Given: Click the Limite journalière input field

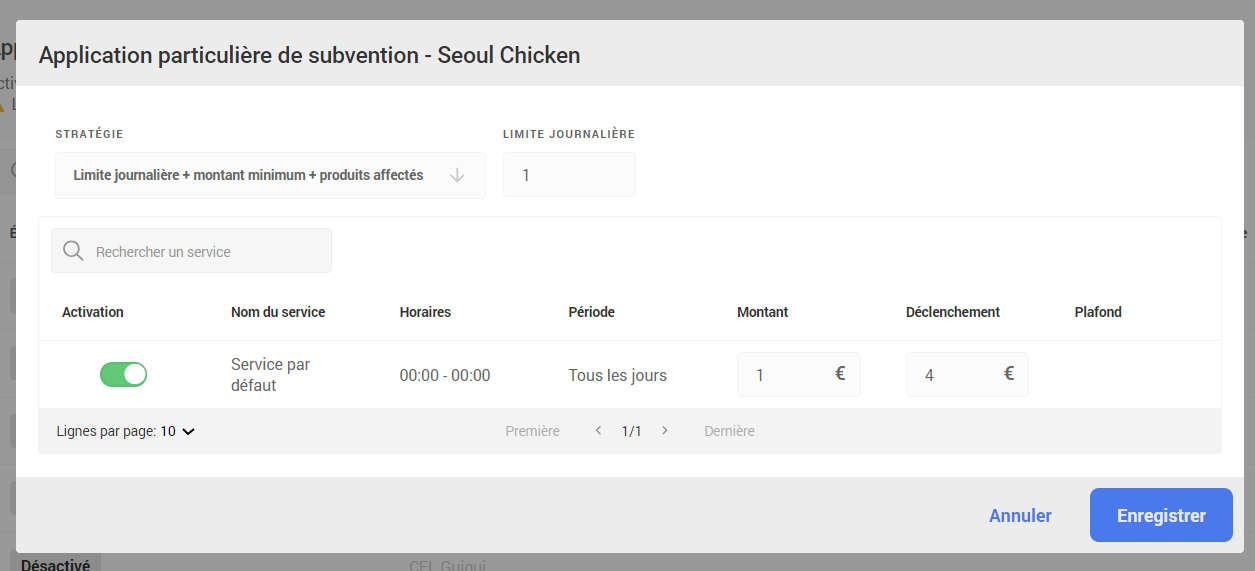Looking at the screenshot, I should 569,175.
